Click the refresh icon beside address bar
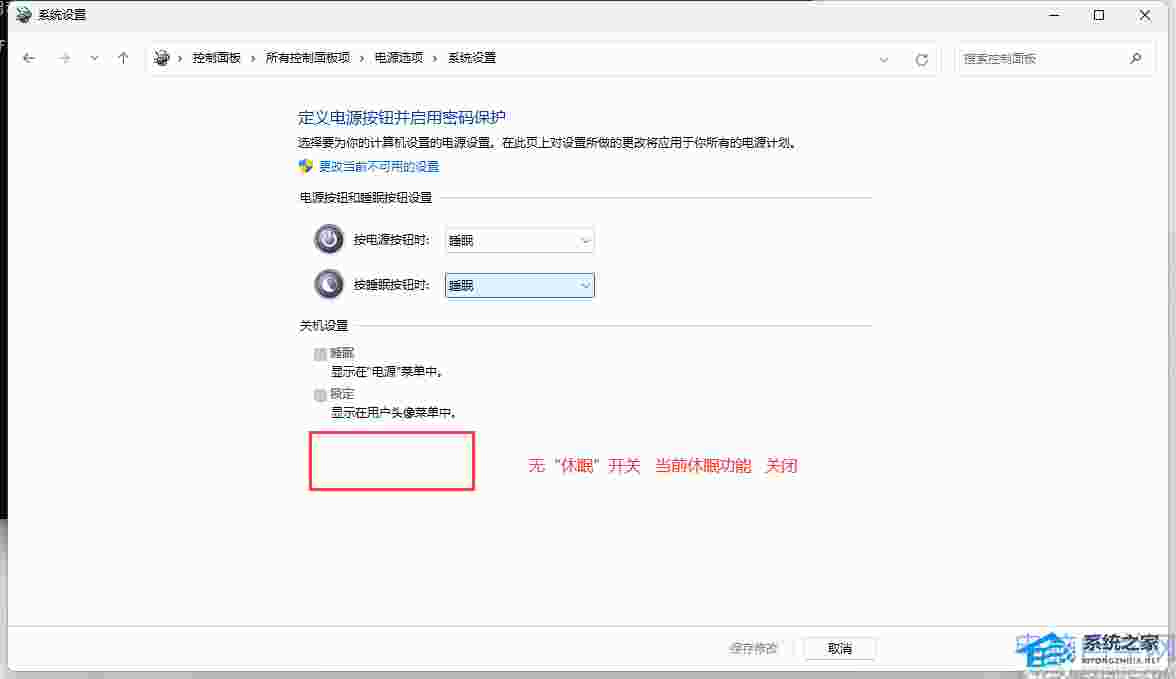The image size is (1176, 679). pos(921,59)
